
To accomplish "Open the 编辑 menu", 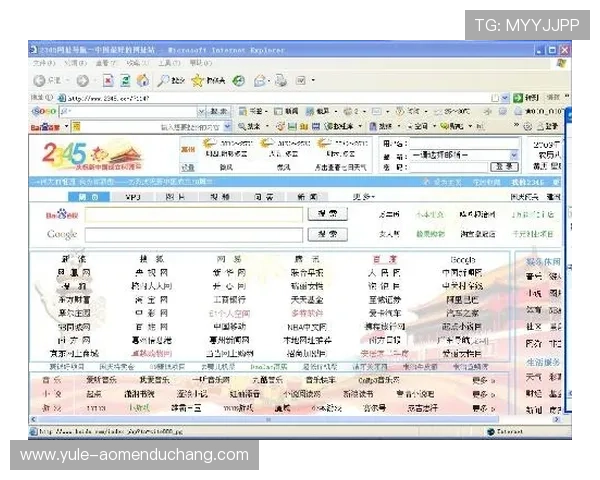I will [x=75, y=63].
